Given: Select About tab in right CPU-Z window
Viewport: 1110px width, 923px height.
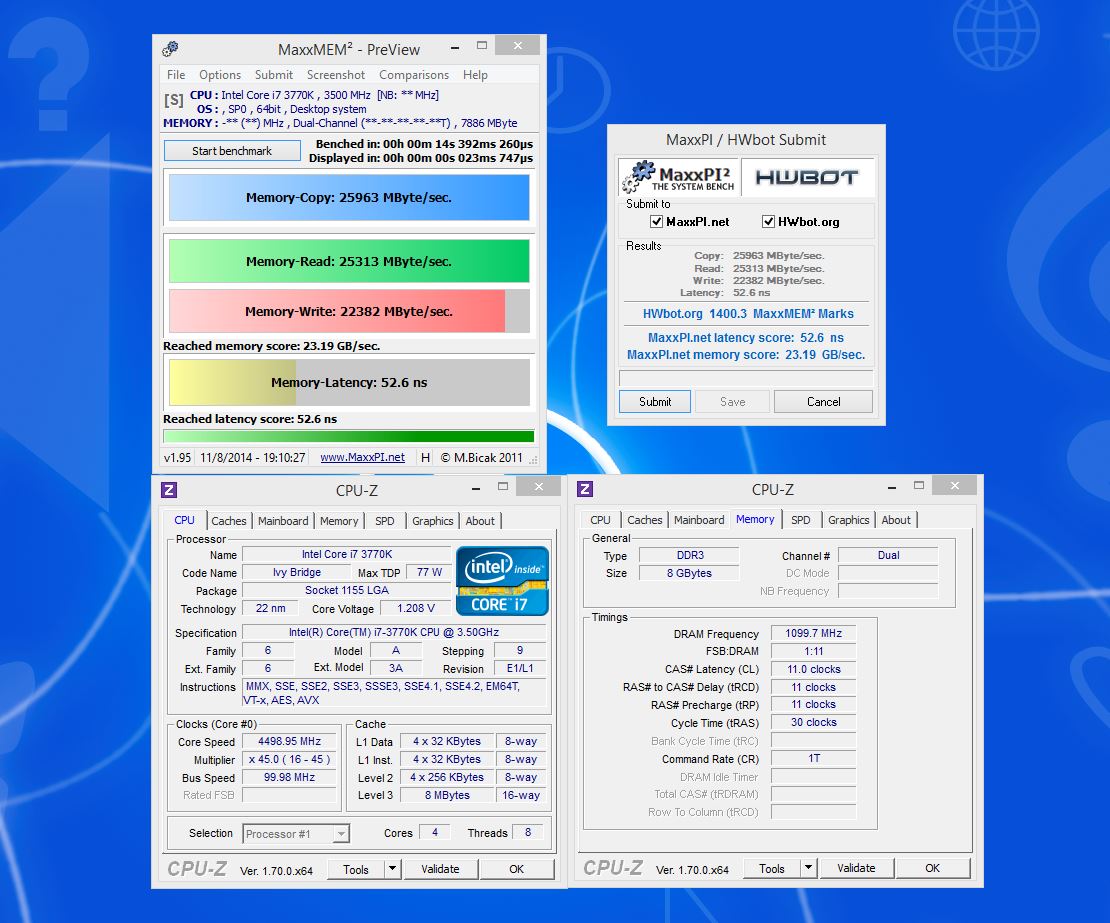Looking at the screenshot, I should coord(896,520).
